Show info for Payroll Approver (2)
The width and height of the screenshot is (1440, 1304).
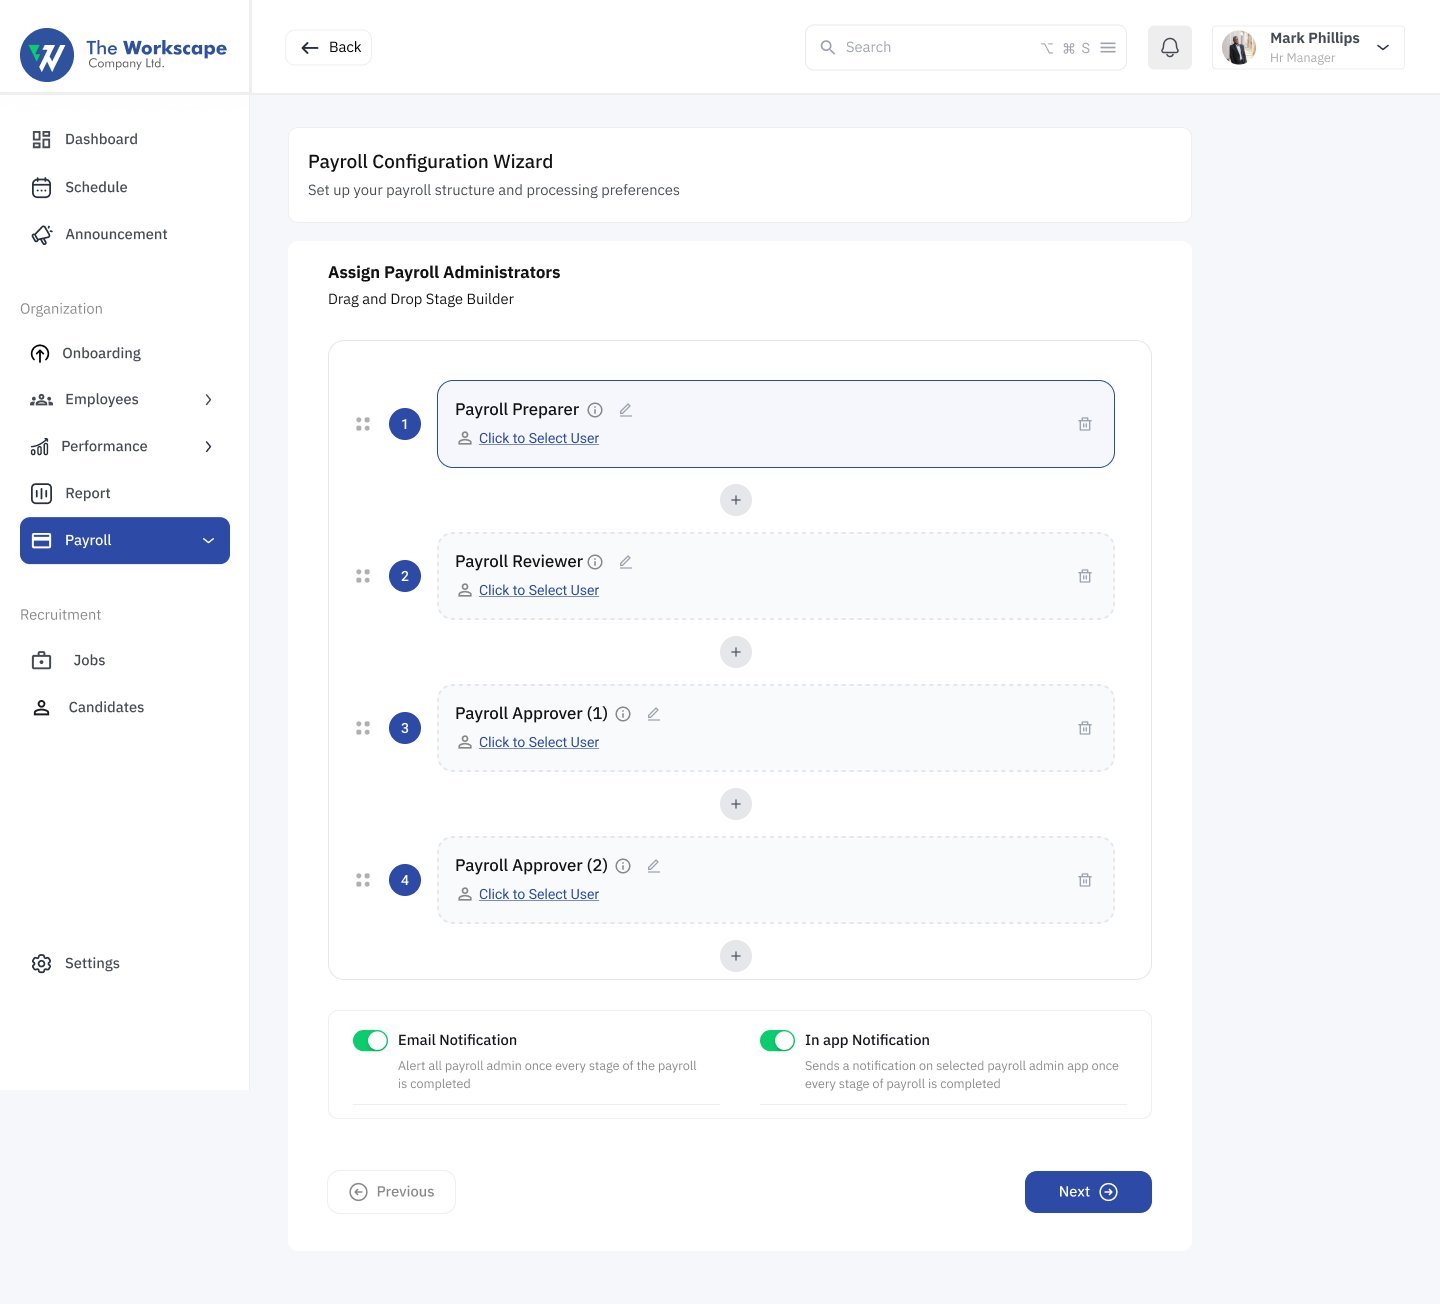click(623, 866)
